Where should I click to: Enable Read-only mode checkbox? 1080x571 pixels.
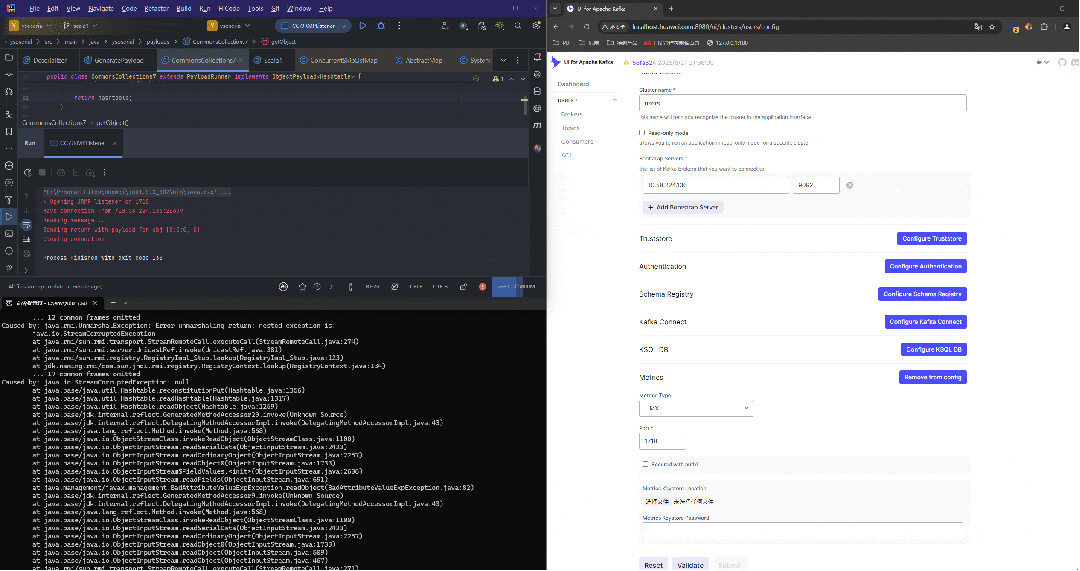642,132
